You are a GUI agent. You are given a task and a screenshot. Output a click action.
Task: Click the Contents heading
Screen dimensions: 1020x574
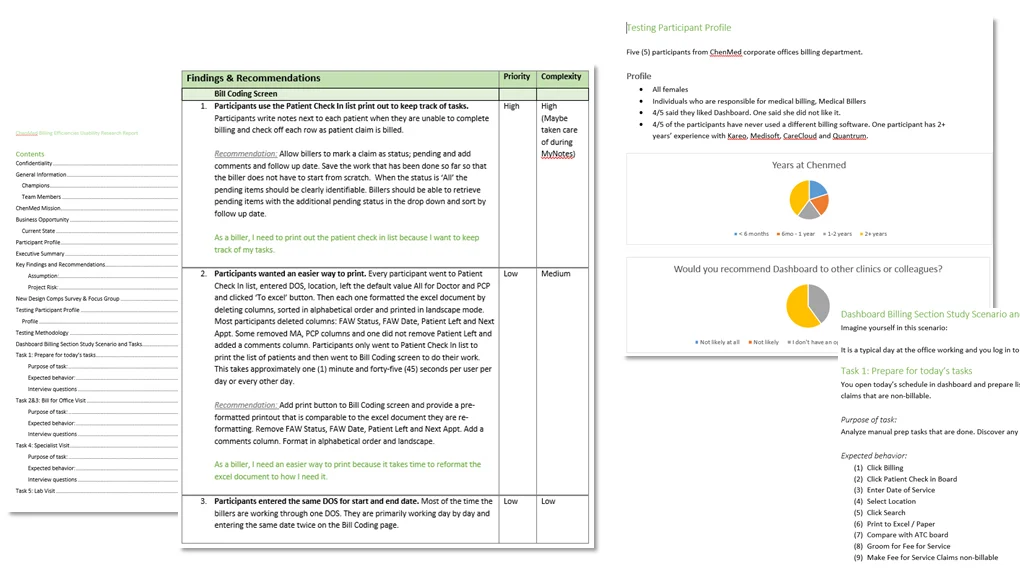click(x=30, y=154)
